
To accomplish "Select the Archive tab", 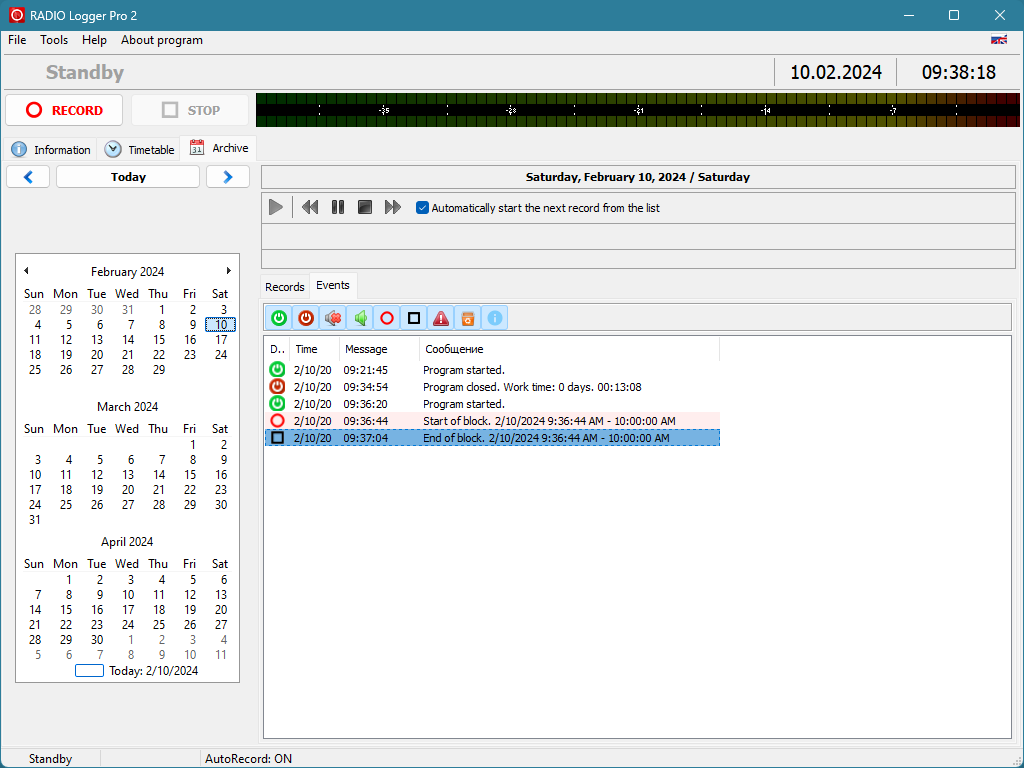I will click(219, 148).
